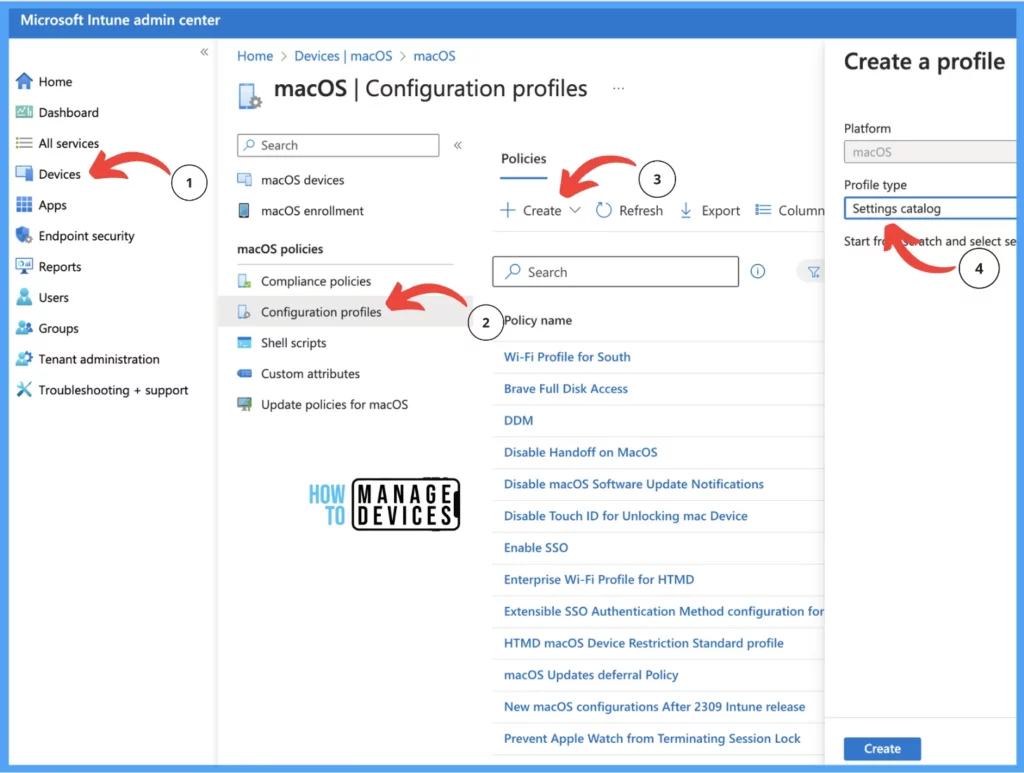
Task: Open the Enable SSO policy link
Action: pyautogui.click(x=536, y=548)
